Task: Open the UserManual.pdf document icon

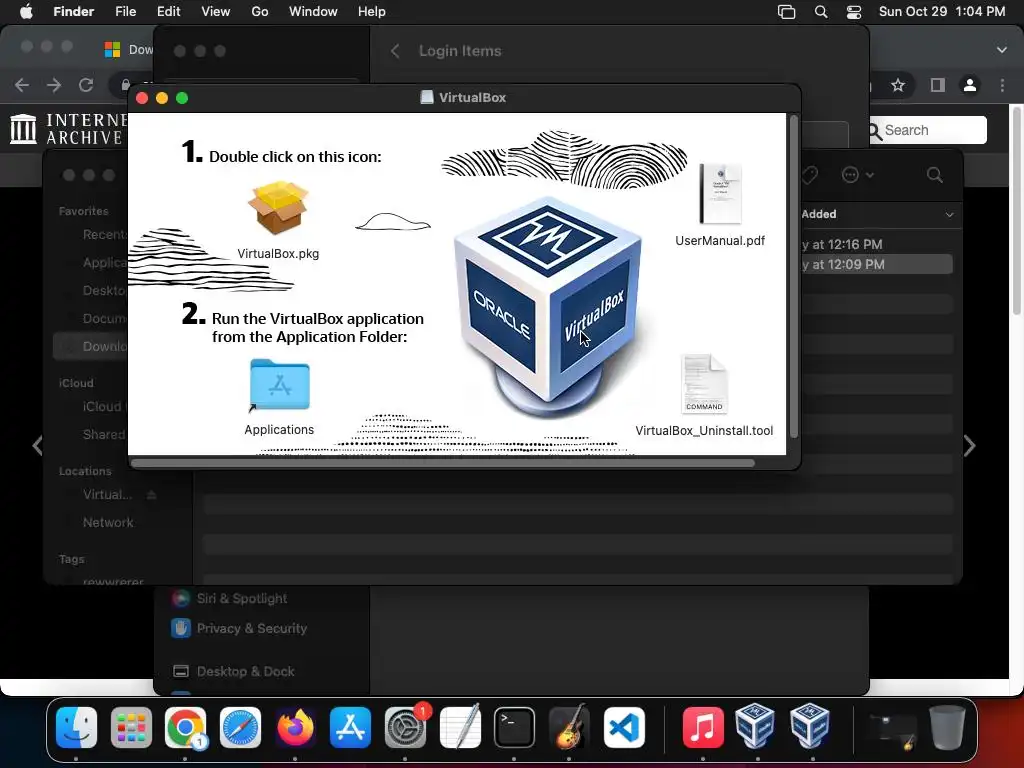Action: pos(720,194)
